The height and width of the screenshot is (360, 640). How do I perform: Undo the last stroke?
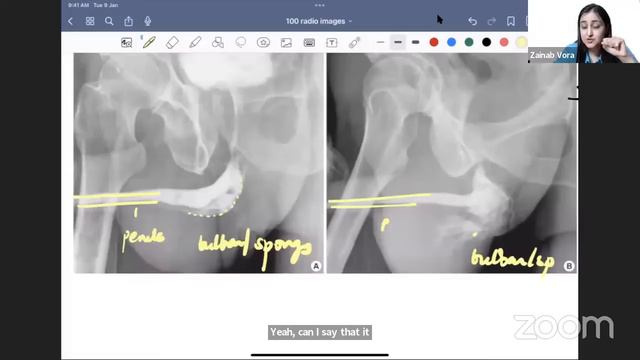coord(472,21)
